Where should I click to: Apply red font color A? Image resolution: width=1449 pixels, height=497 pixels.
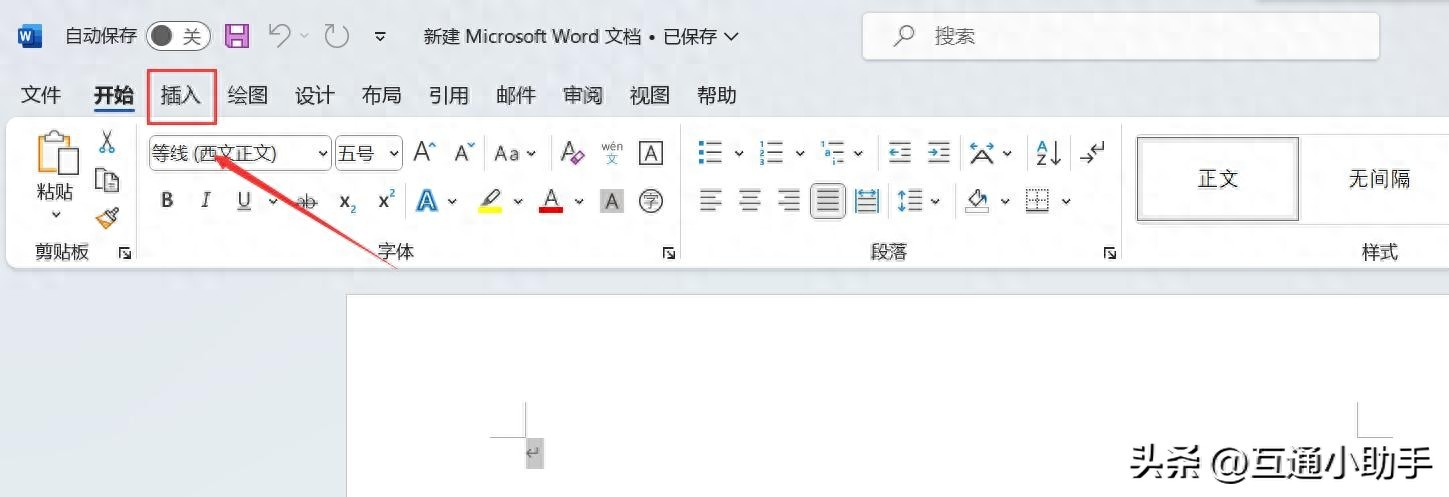pos(551,201)
